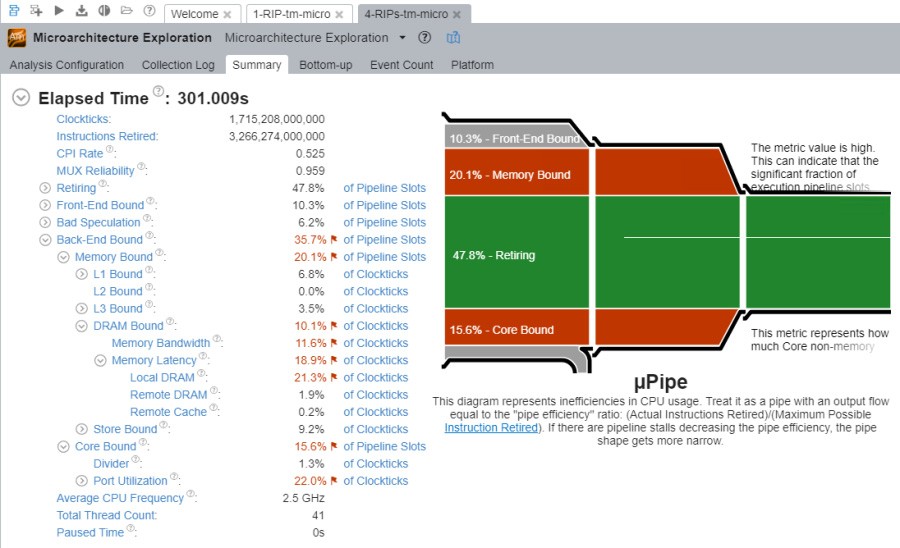This screenshot has height=548, width=900.
Task: Click the blue viewpoint icon in header
Action: [453, 38]
